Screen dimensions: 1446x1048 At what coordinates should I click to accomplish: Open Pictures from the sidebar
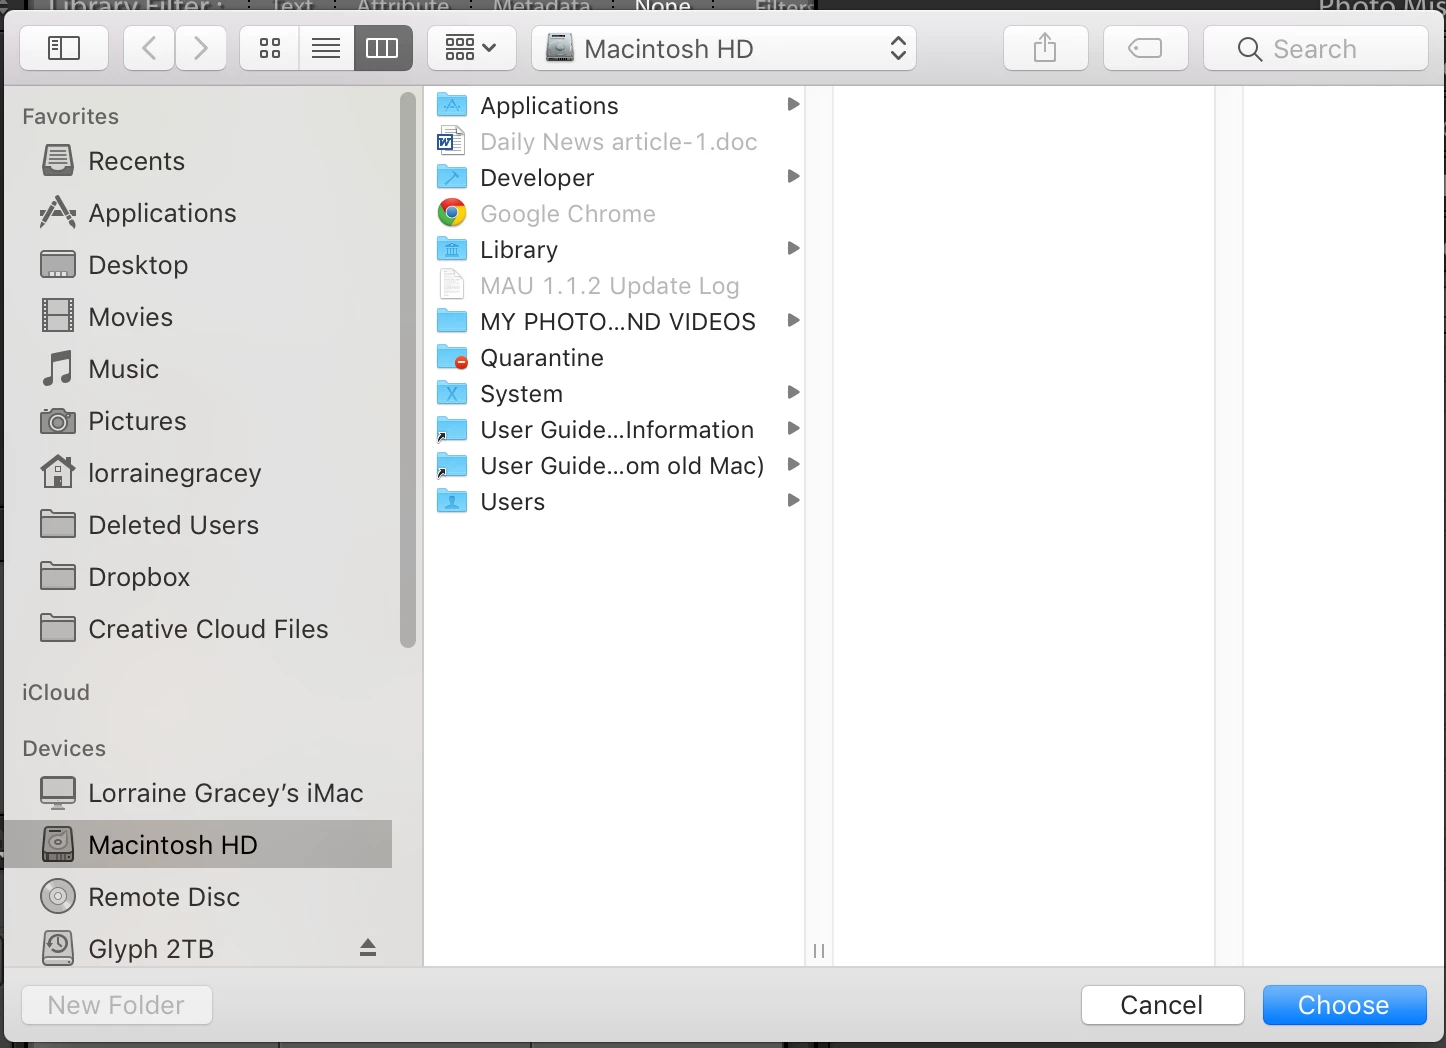tap(199, 421)
